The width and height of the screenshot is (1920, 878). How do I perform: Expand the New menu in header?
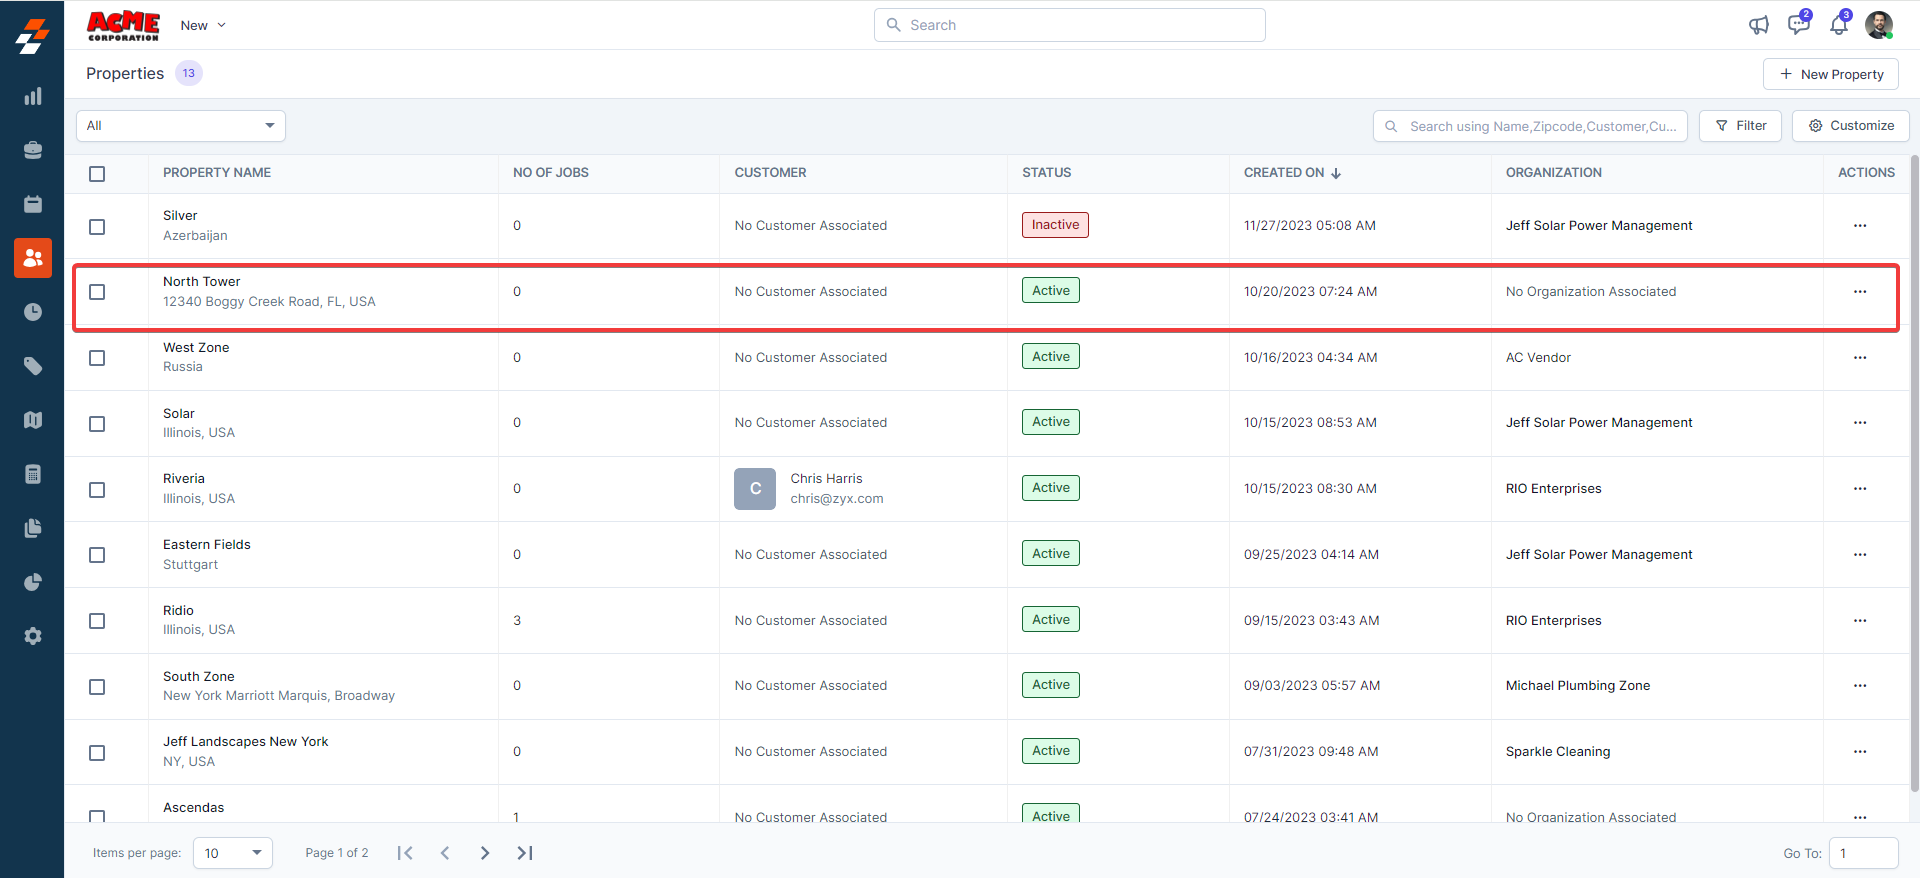203,25
